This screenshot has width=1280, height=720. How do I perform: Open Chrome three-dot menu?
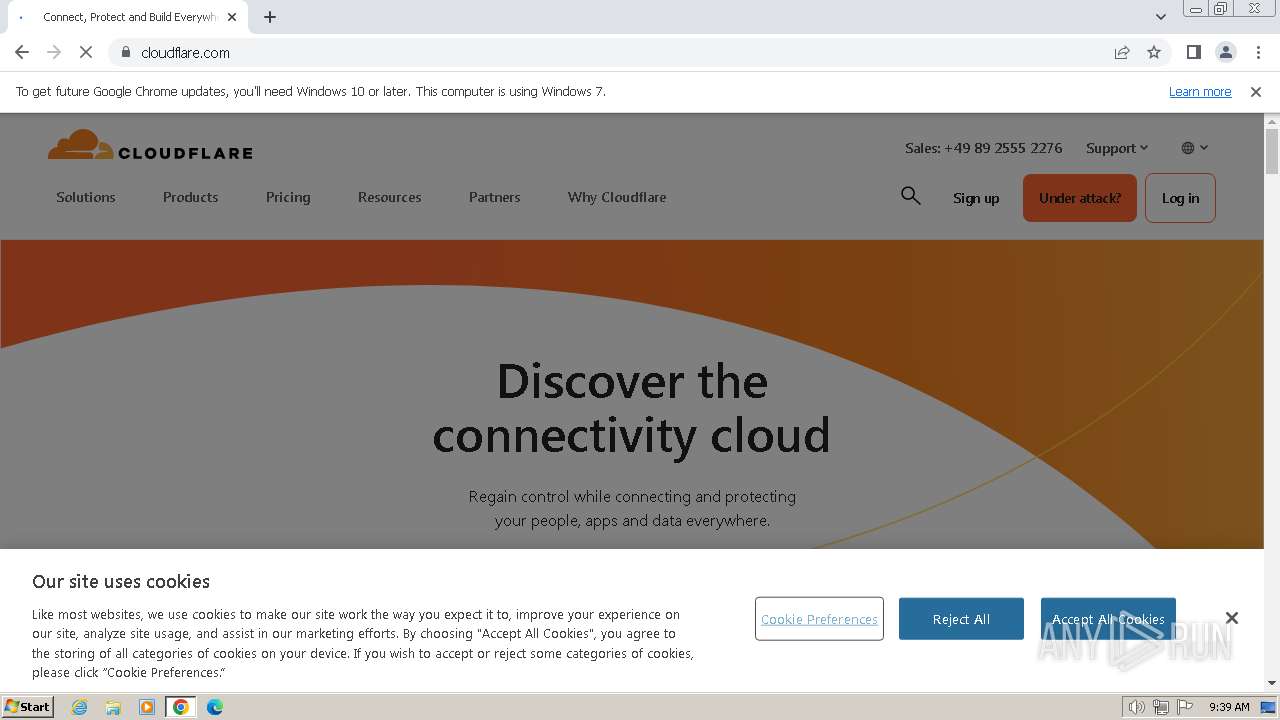[x=1258, y=52]
